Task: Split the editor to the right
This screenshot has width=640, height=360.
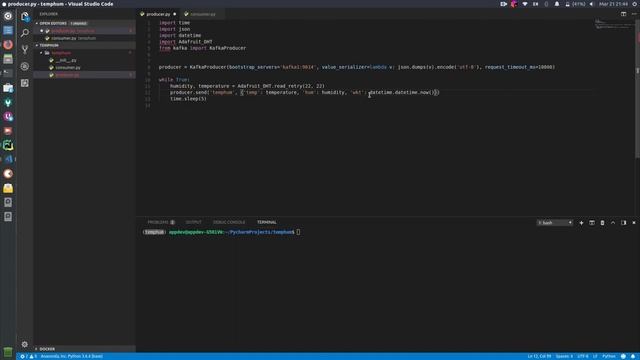Action: (x=623, y=14)
